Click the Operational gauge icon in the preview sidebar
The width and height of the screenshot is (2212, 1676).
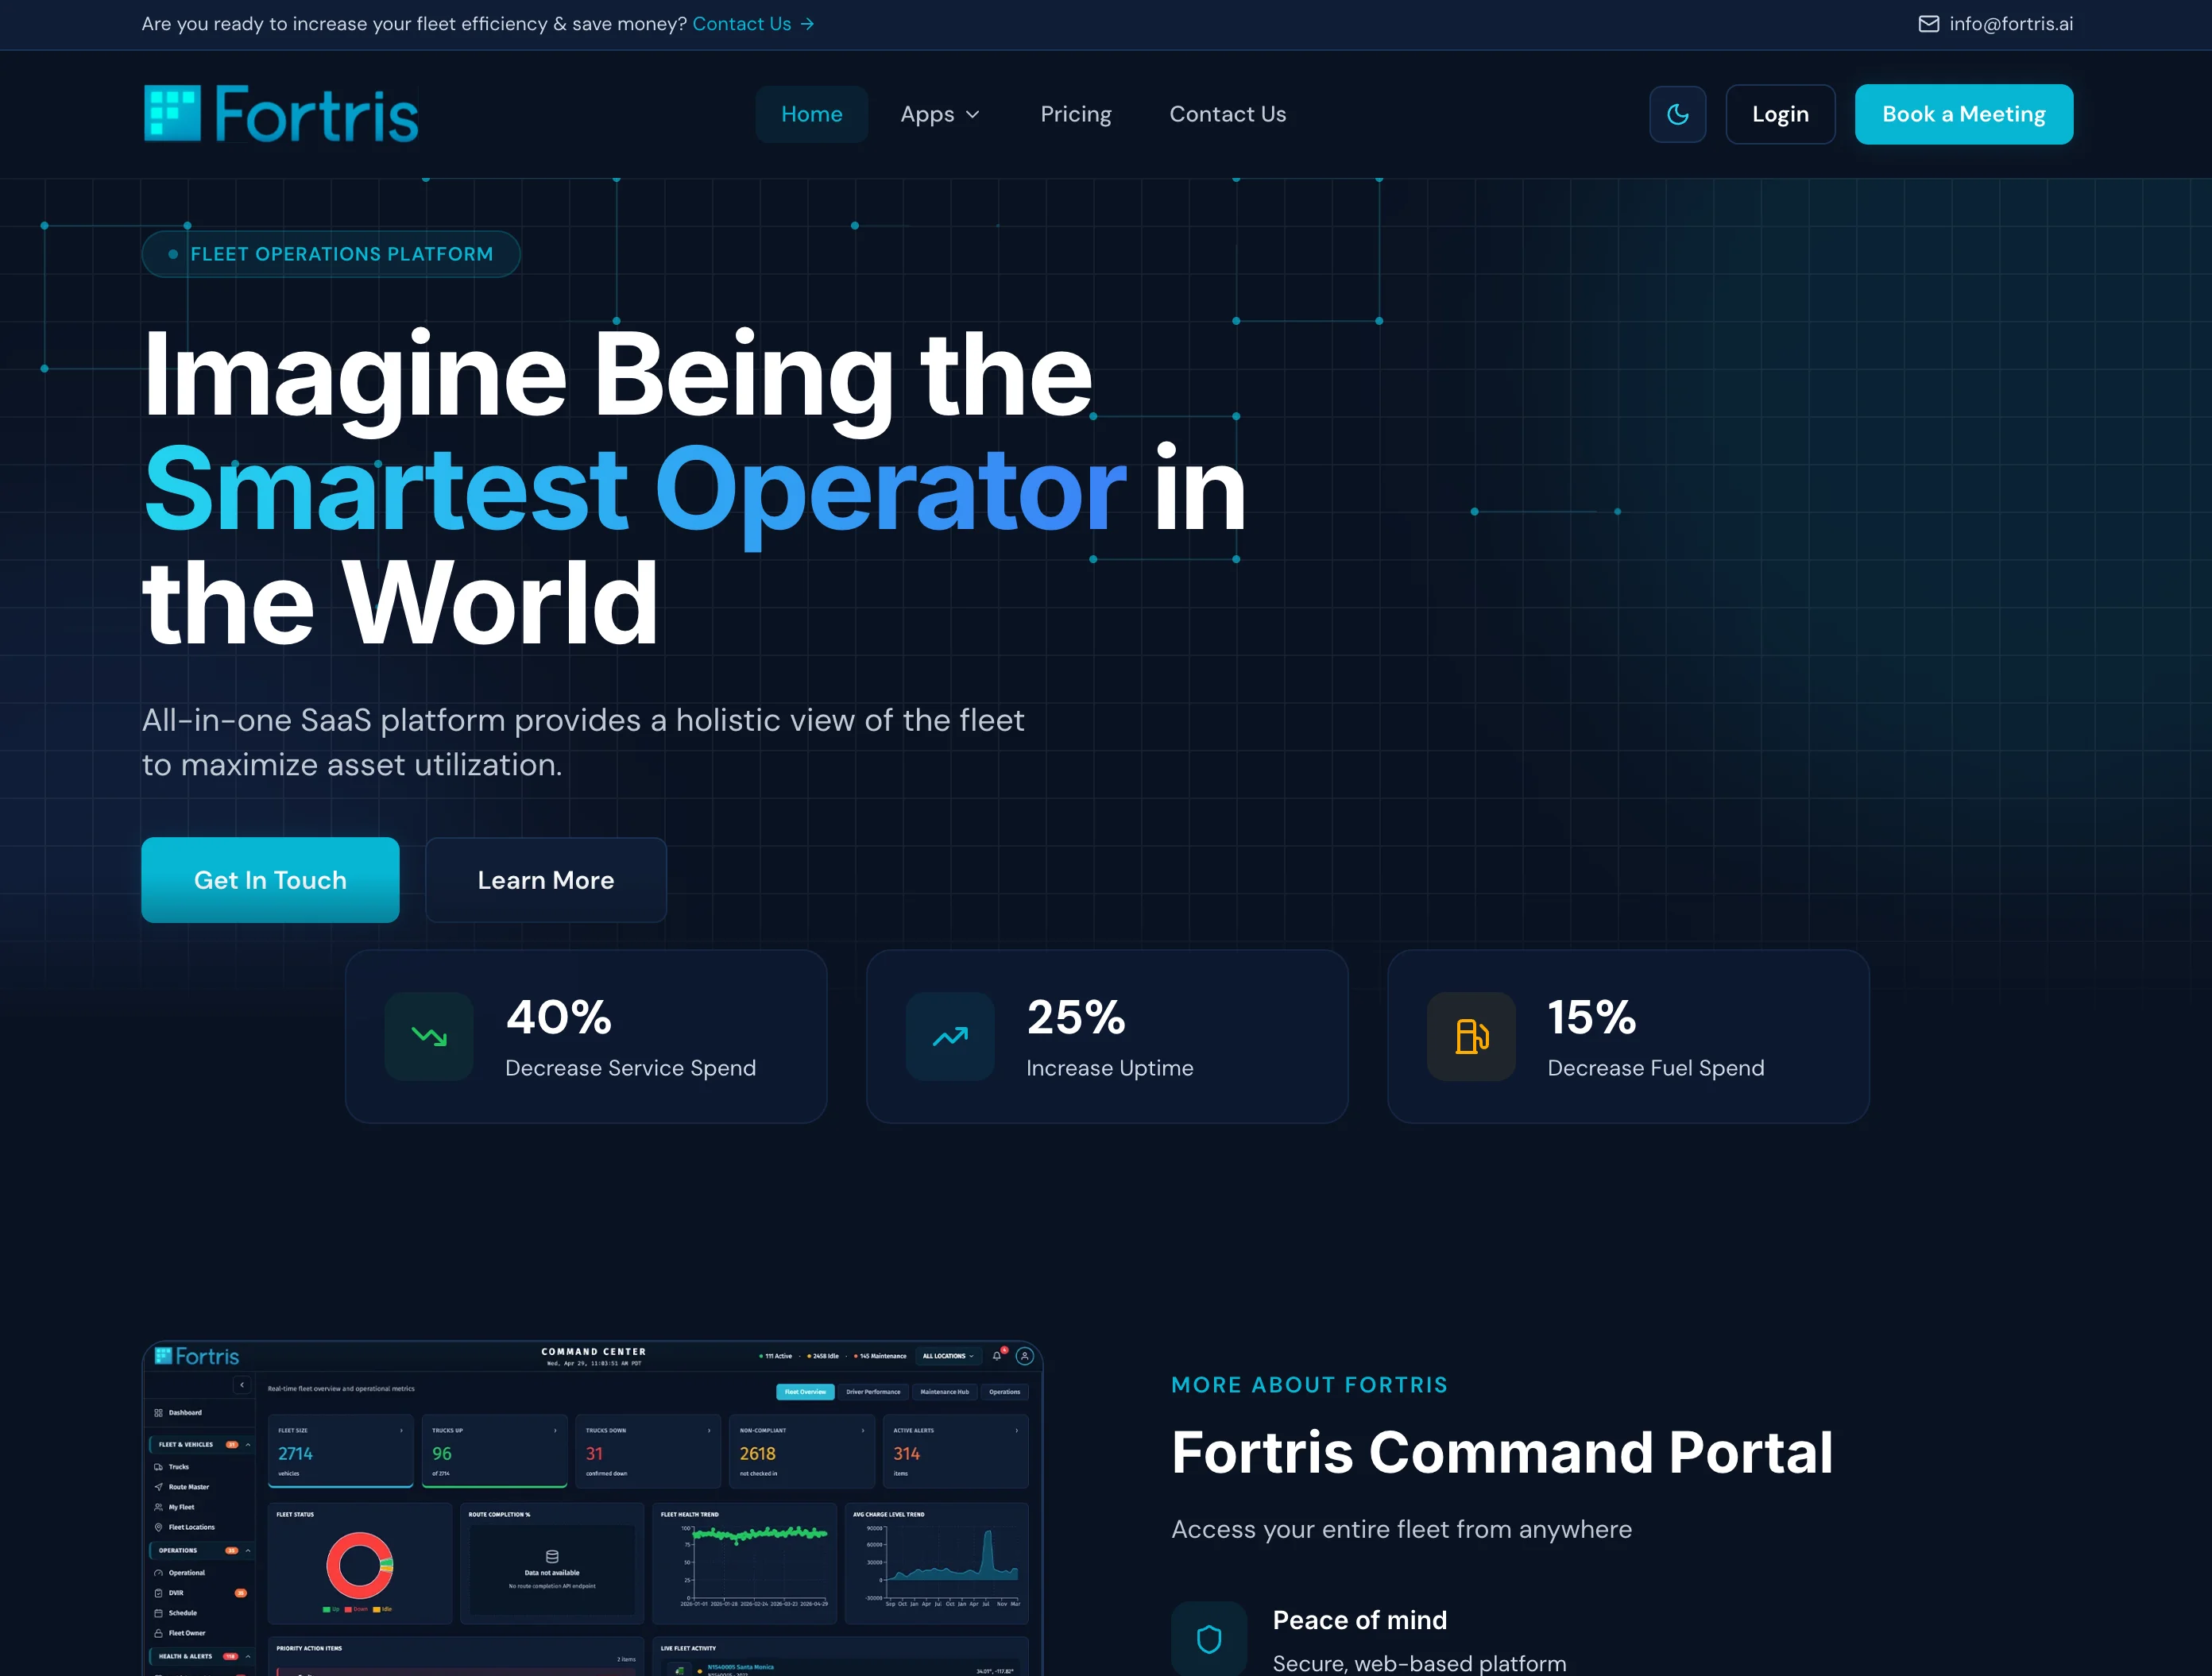coord(159,1573)
